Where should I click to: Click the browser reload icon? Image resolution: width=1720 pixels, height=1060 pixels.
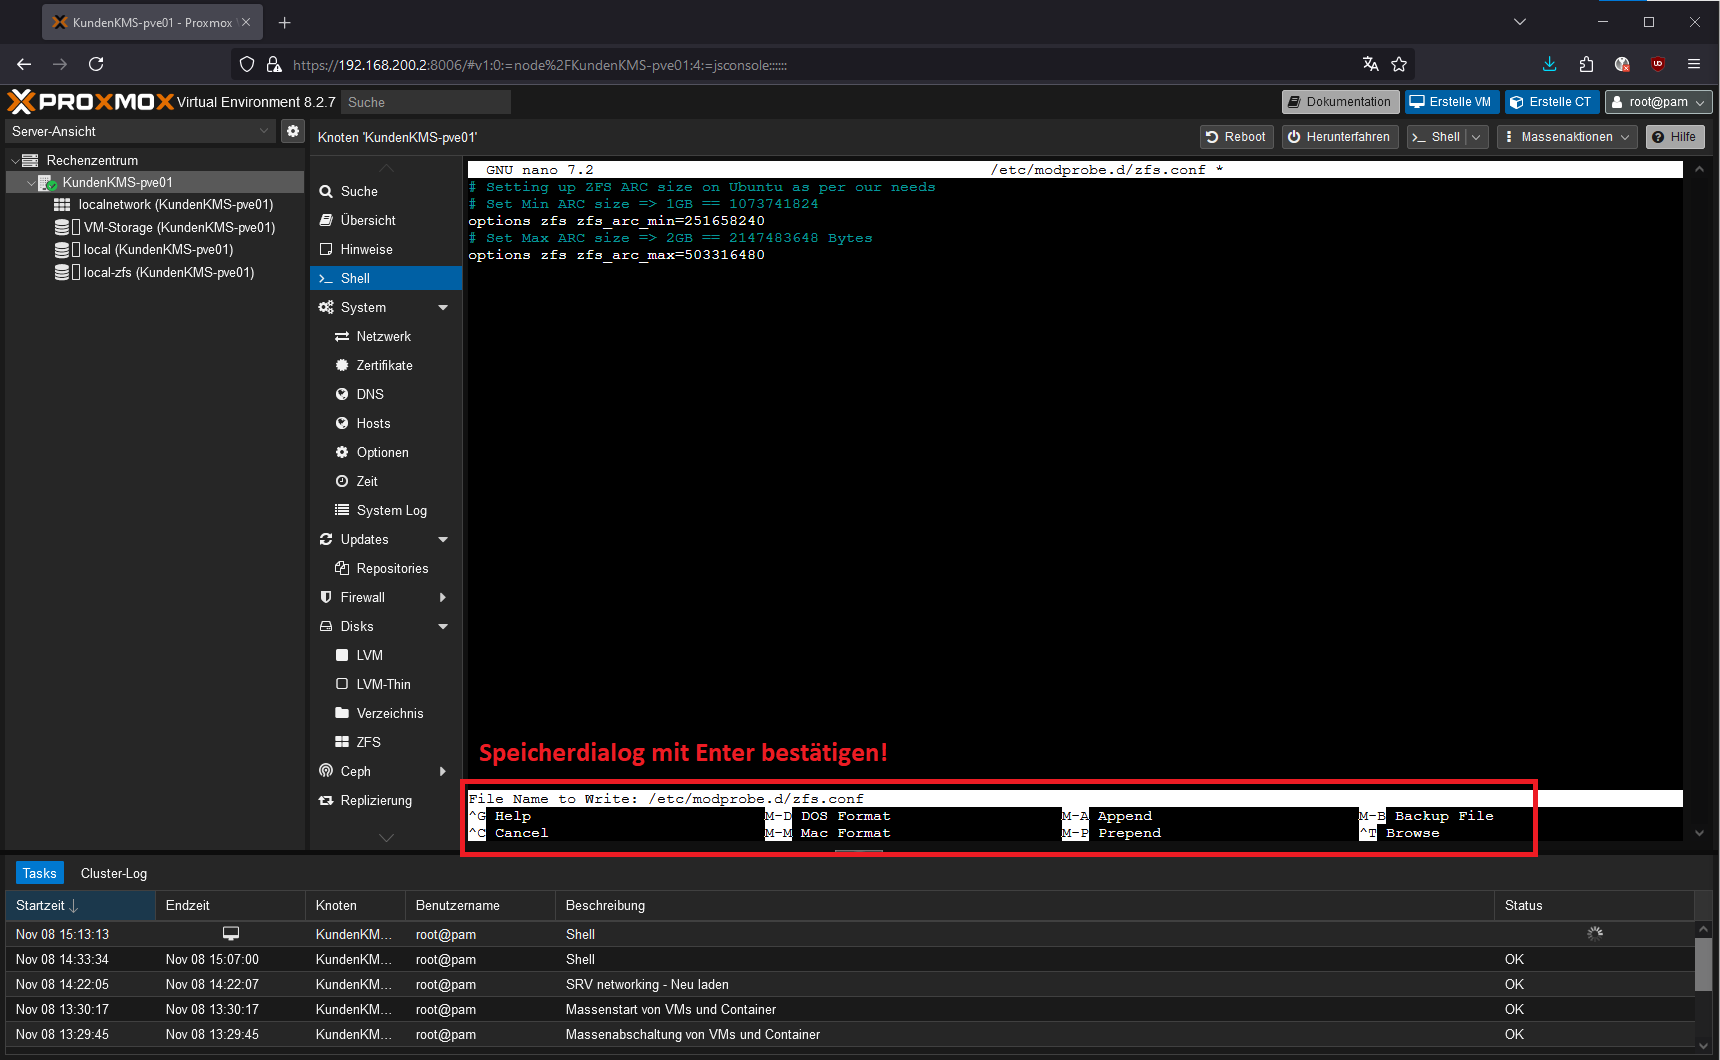click(x=96, y=64)
